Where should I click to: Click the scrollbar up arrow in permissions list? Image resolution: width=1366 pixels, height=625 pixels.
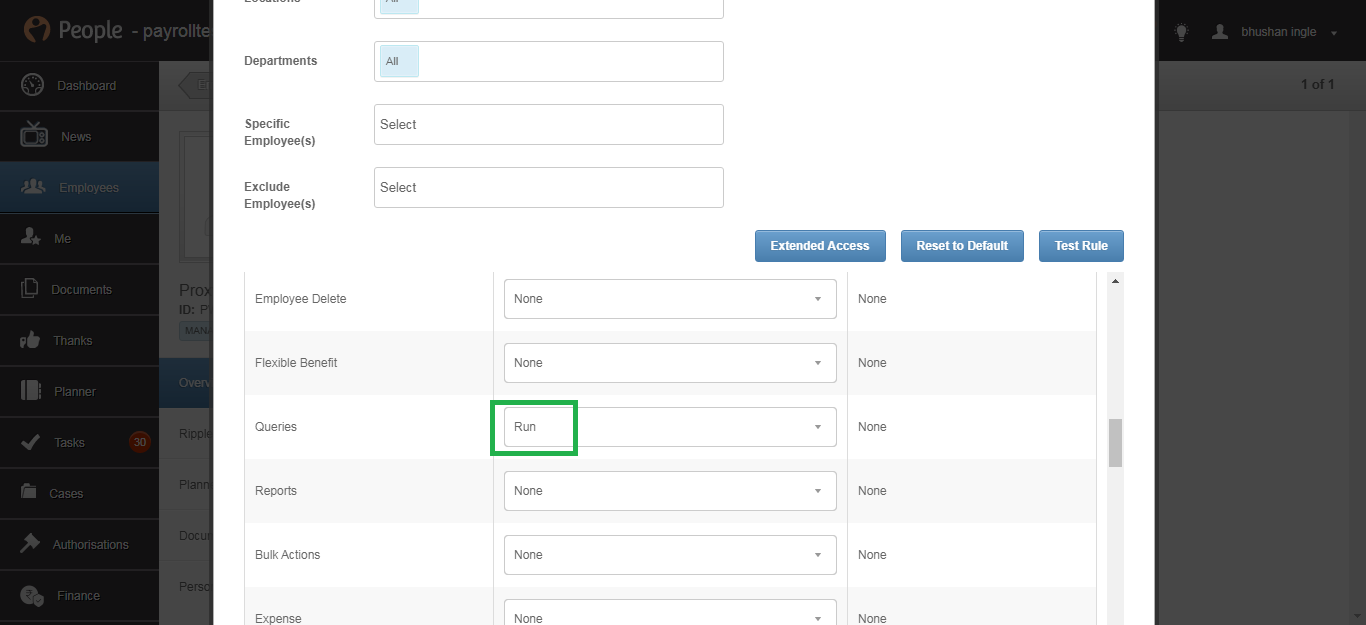tap(1116, 281)
